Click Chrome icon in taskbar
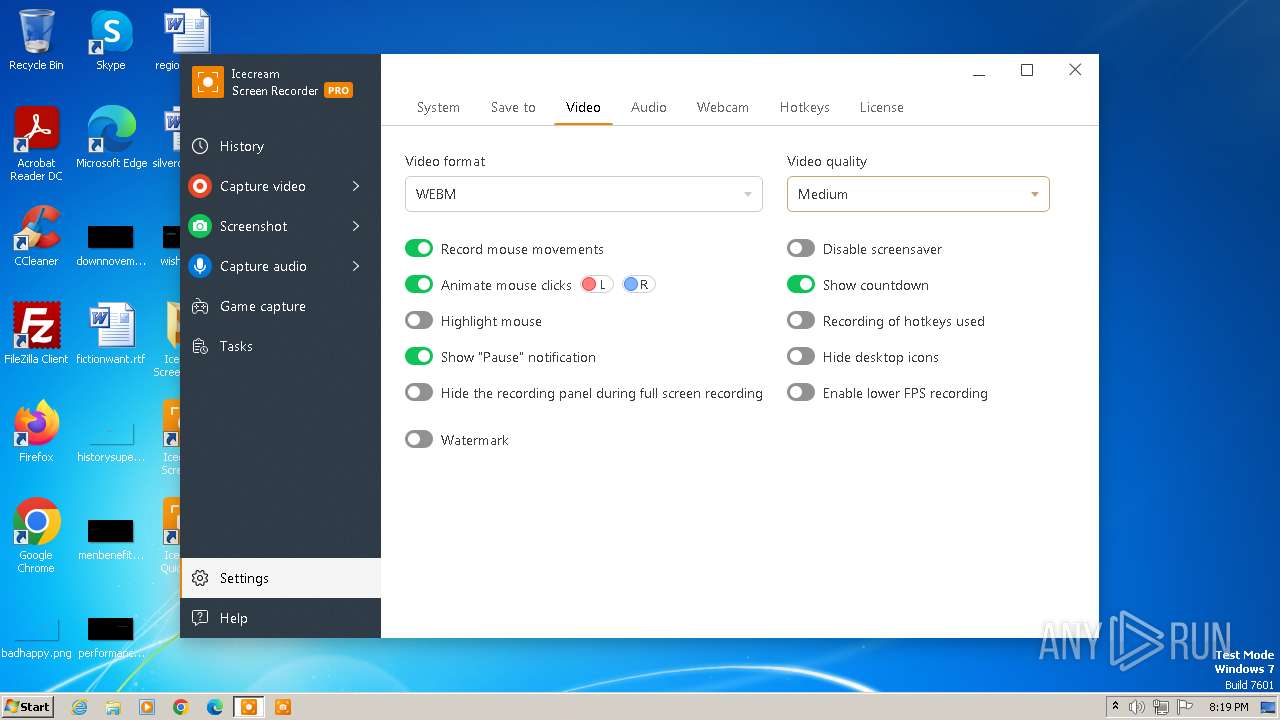This screenshot has height=720, width=1280. (x=181, y=707)
